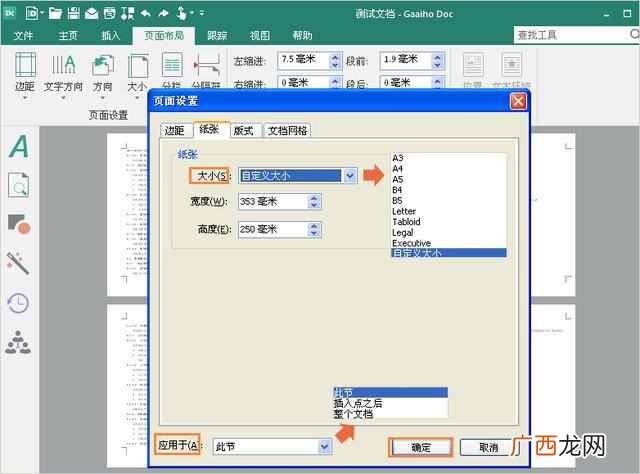Choose Executive in the paper size list

point(449,243)
